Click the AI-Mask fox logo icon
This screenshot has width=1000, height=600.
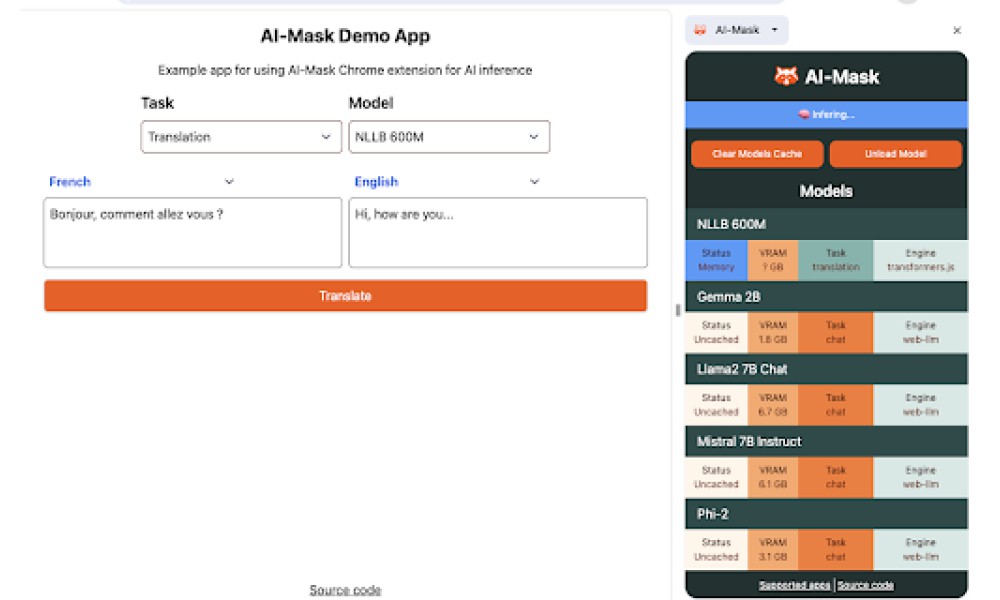786,77
